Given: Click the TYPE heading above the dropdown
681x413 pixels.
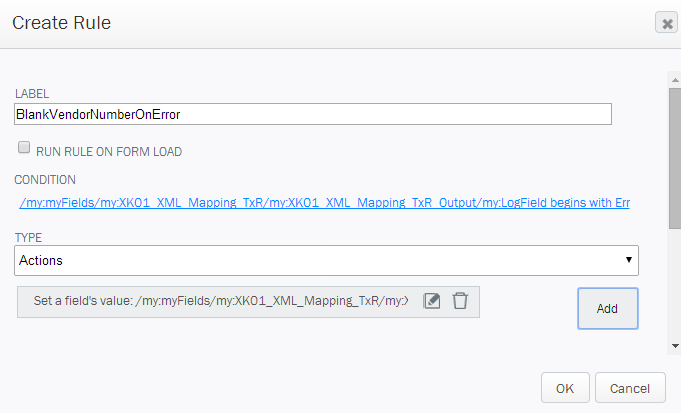Looking at the screenshot, I should 28,238.
